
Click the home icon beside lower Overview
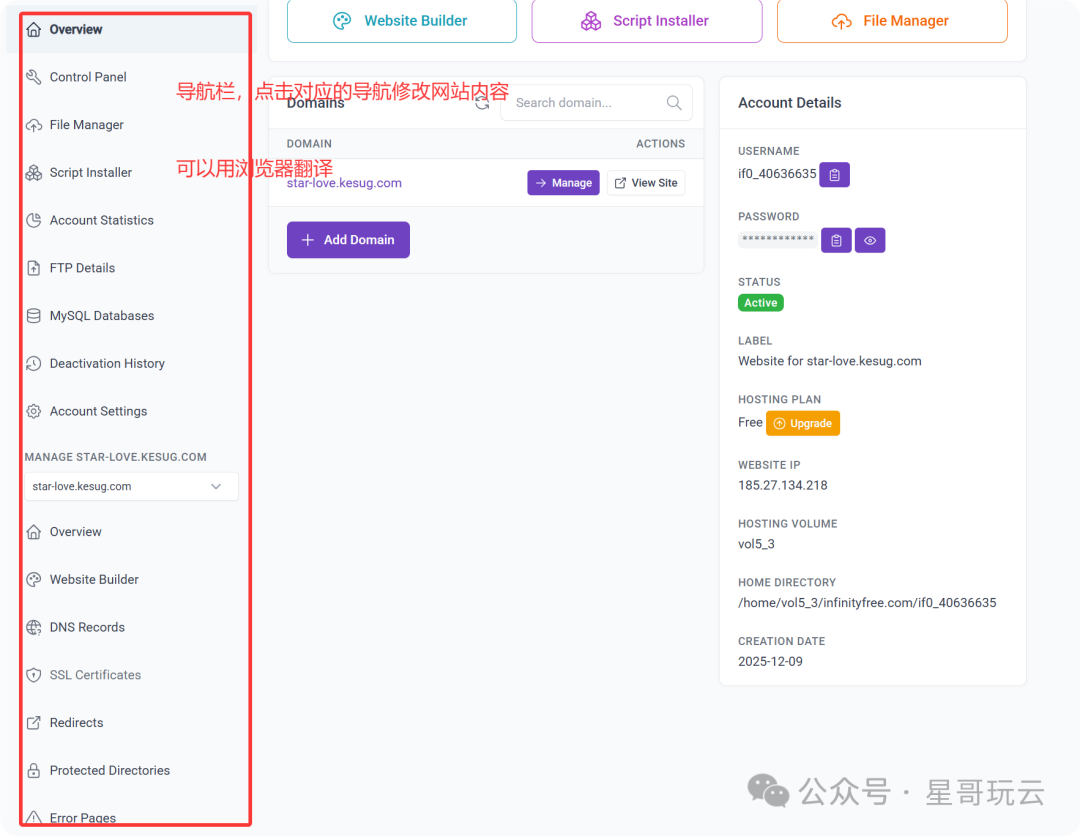point(34,532)
